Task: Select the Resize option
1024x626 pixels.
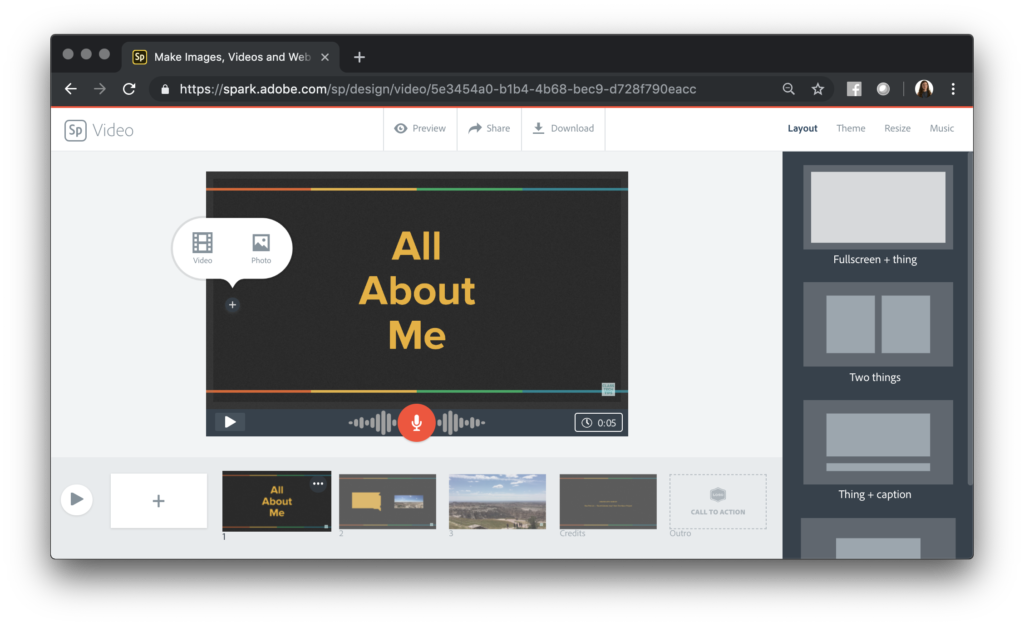Action: [897, 128]
